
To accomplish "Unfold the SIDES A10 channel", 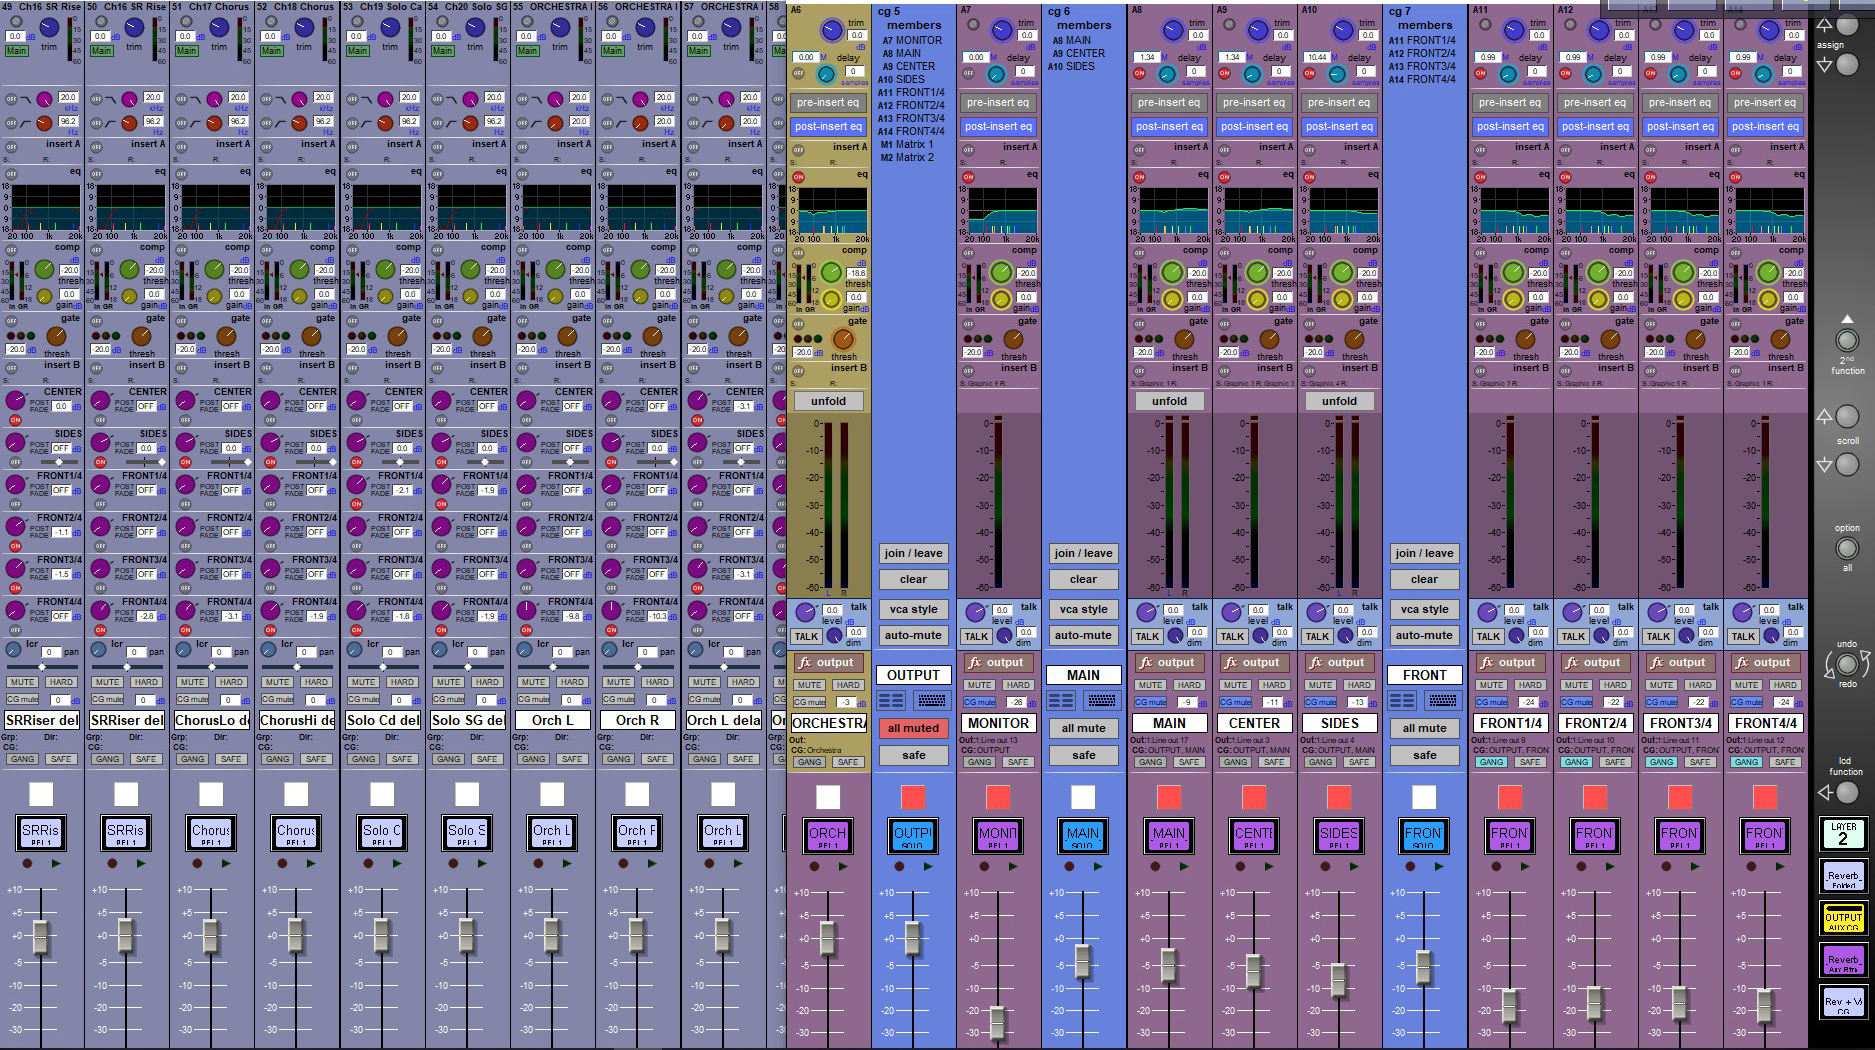I will click(x=1338, y=401).
